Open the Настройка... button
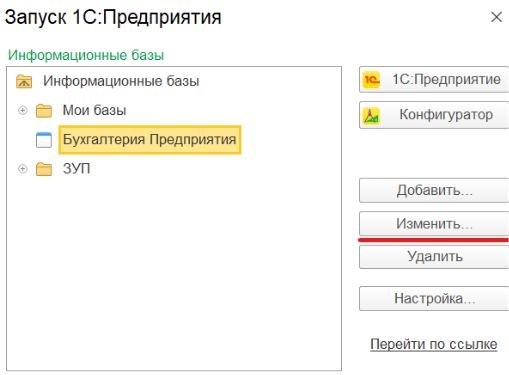 (x=434, y=298)
